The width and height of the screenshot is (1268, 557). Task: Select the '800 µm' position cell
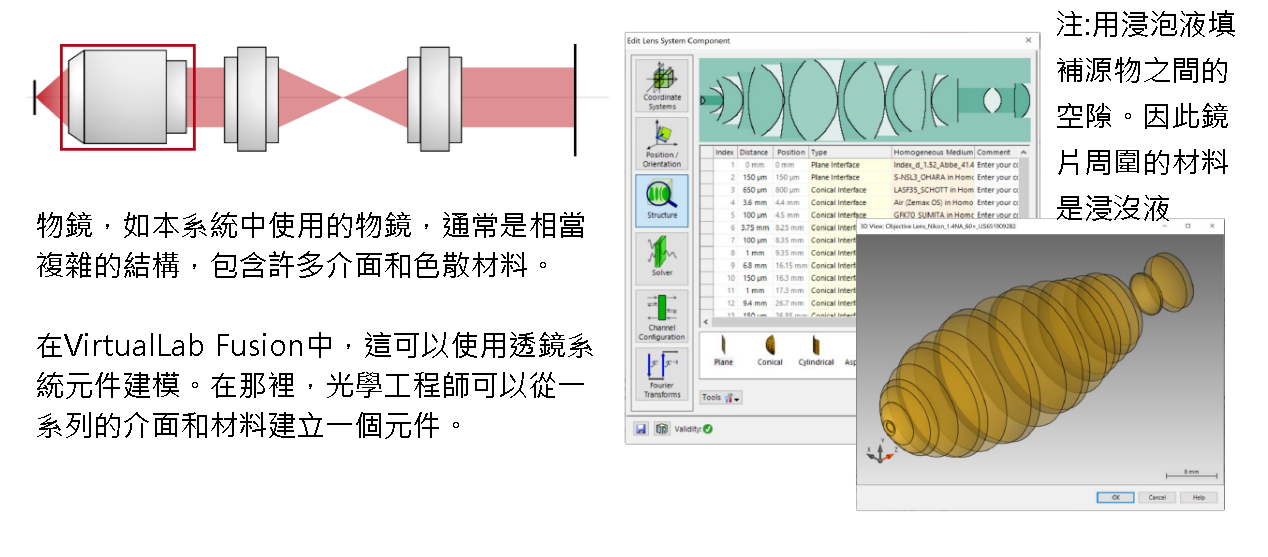pyautogui.click(x=789, y=189)
